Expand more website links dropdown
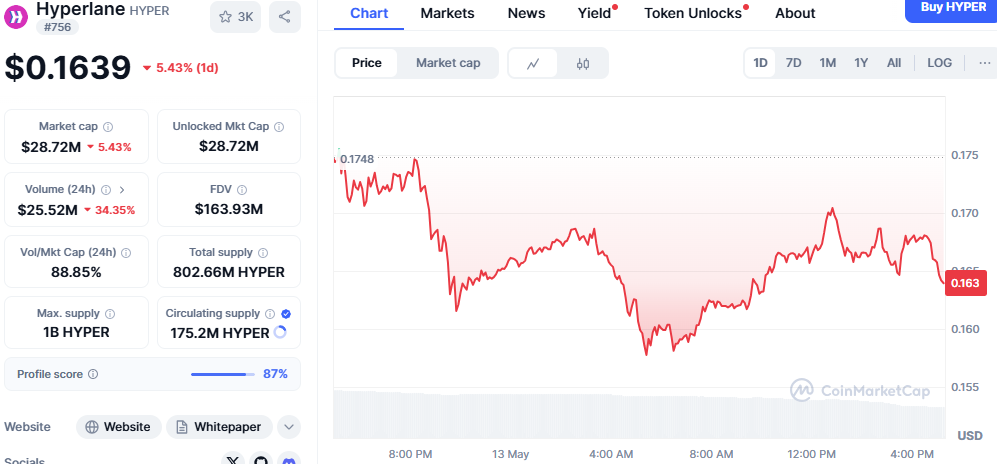Image resolution: width=997 pixels, height=464 pixels. (289, 427)
